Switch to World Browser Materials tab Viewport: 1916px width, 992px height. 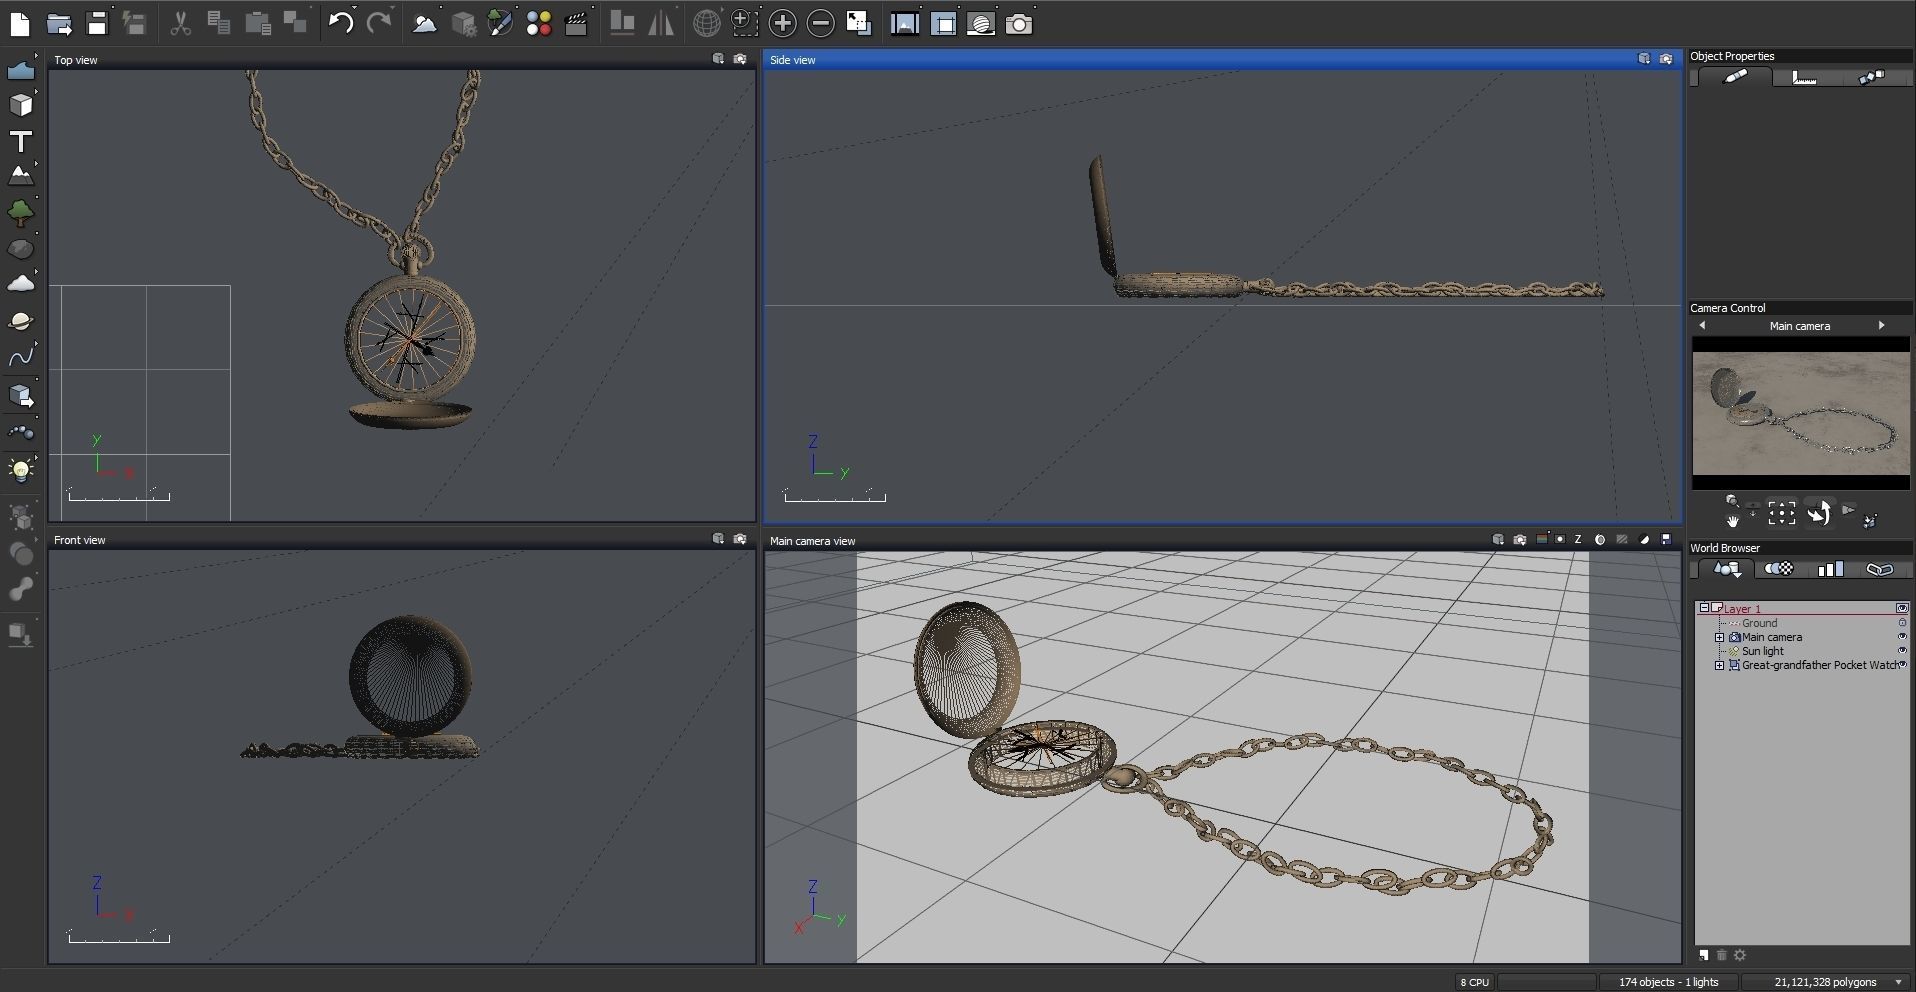point(1778,569)
